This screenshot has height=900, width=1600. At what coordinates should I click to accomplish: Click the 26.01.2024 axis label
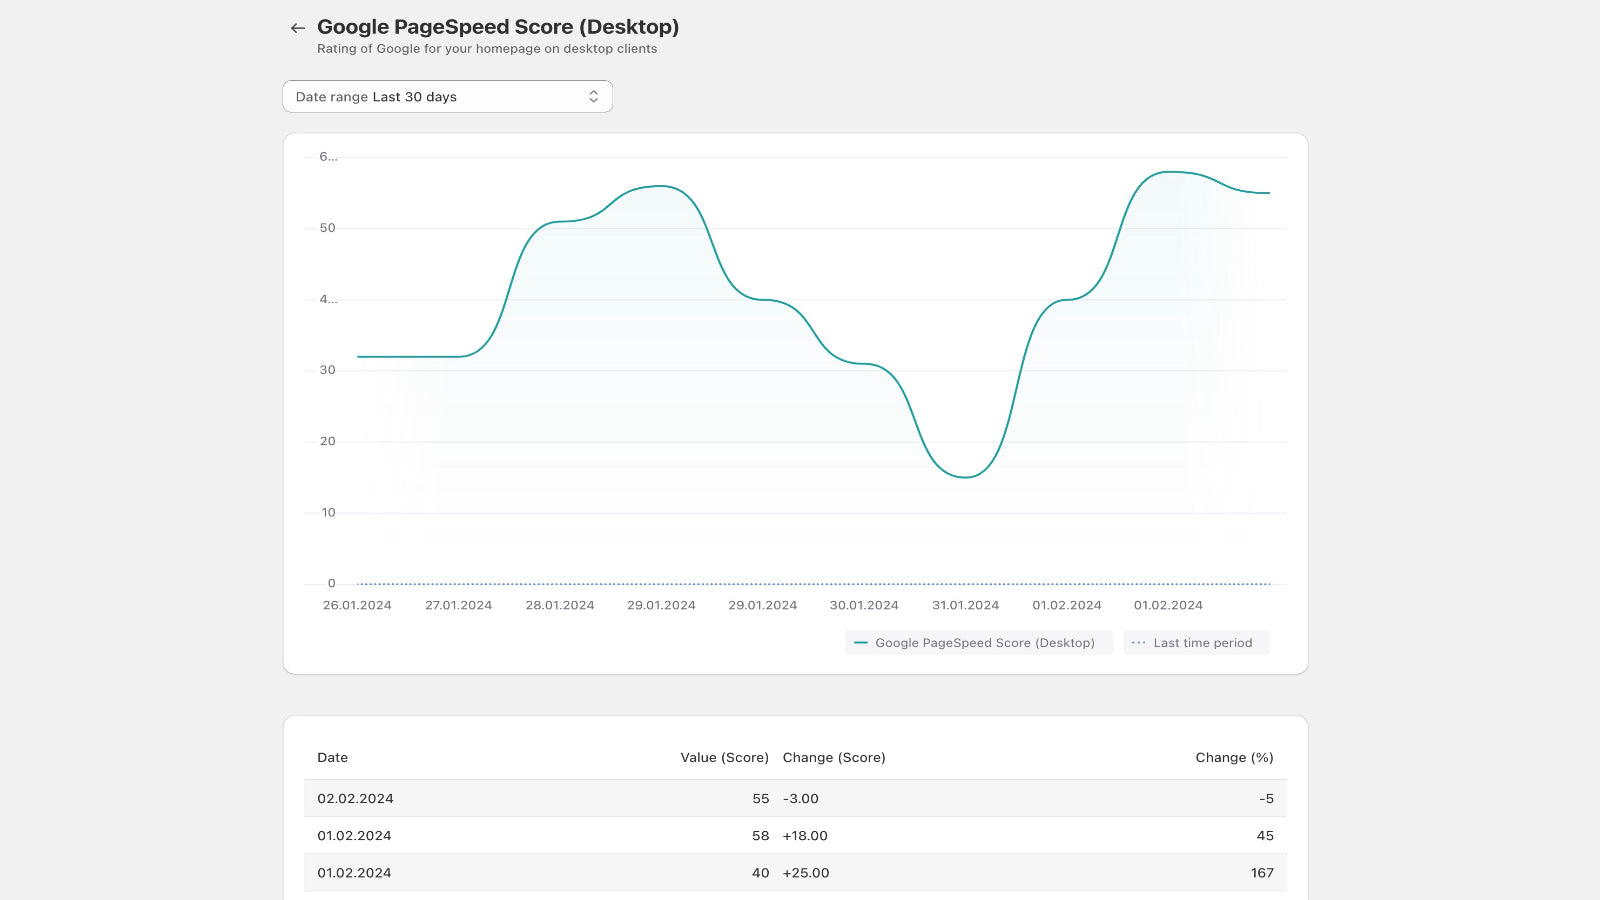(357, 605)
